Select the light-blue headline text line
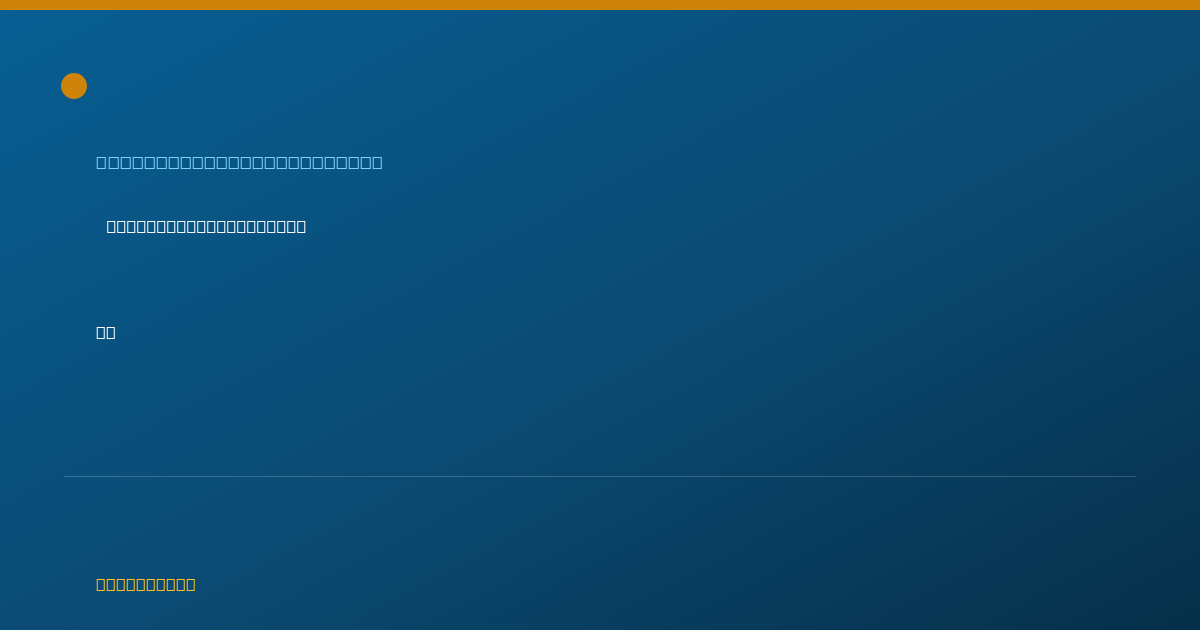Screen dimensions: 1200x630 [x=239, y=162]
